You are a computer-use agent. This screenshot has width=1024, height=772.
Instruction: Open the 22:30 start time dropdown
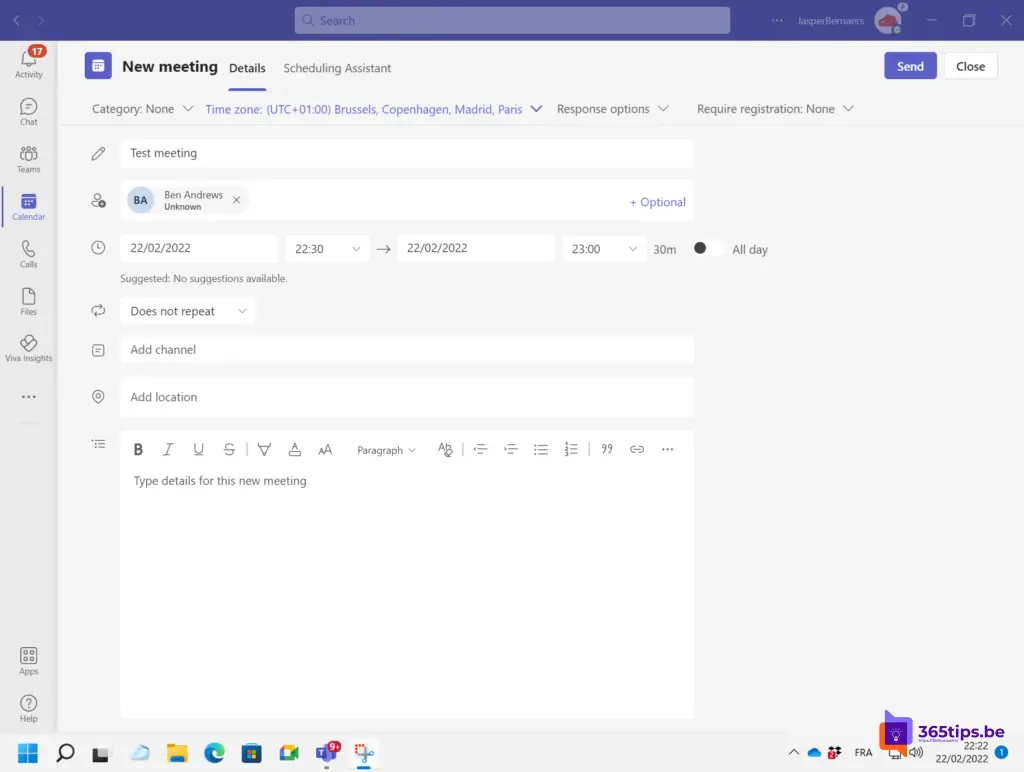click(x=327, y=249)
